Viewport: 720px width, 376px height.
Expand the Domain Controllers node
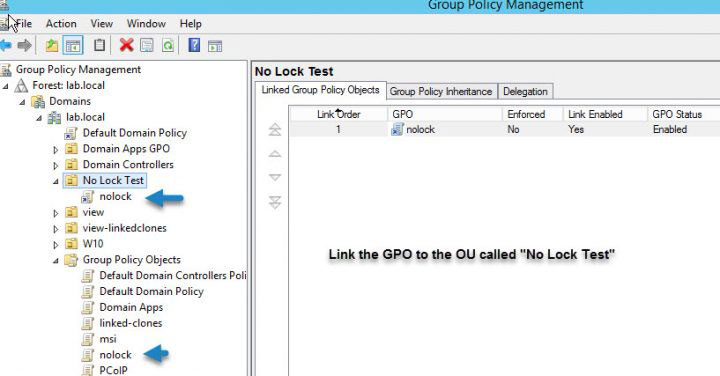point(56,165)
